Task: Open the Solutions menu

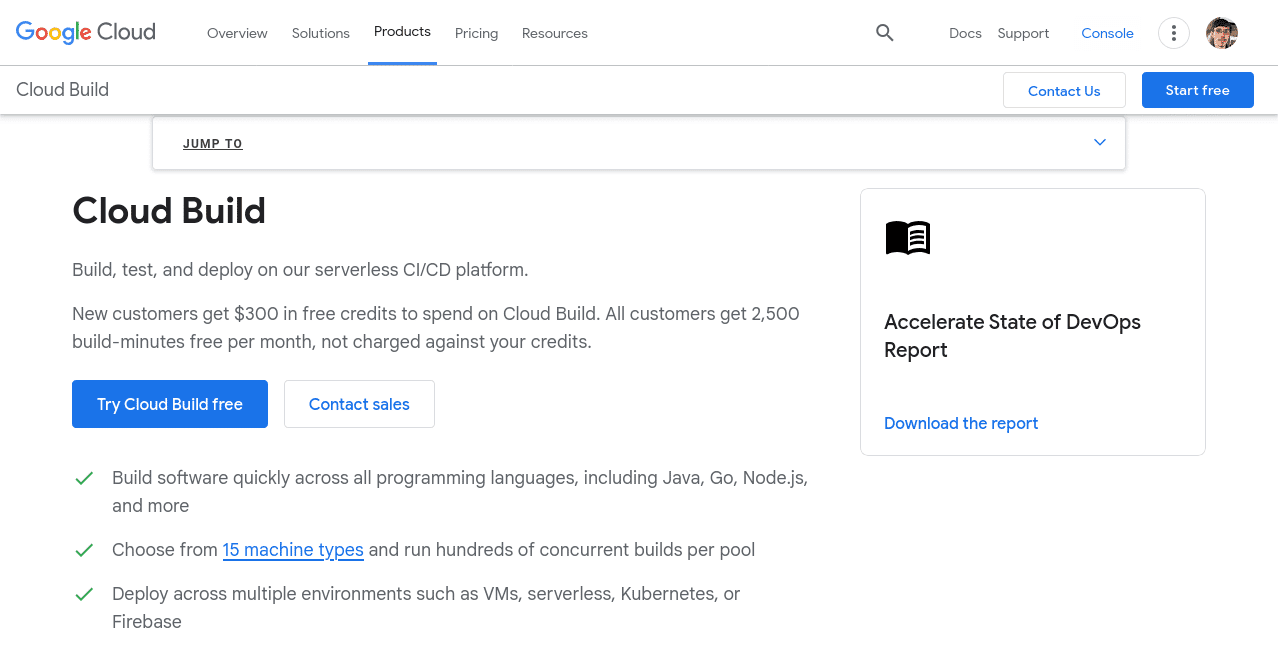Action: click(321, 33)
